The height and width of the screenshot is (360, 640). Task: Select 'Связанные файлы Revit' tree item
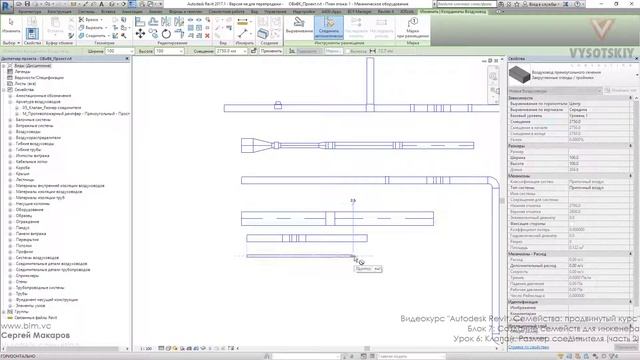click(36, 318)
